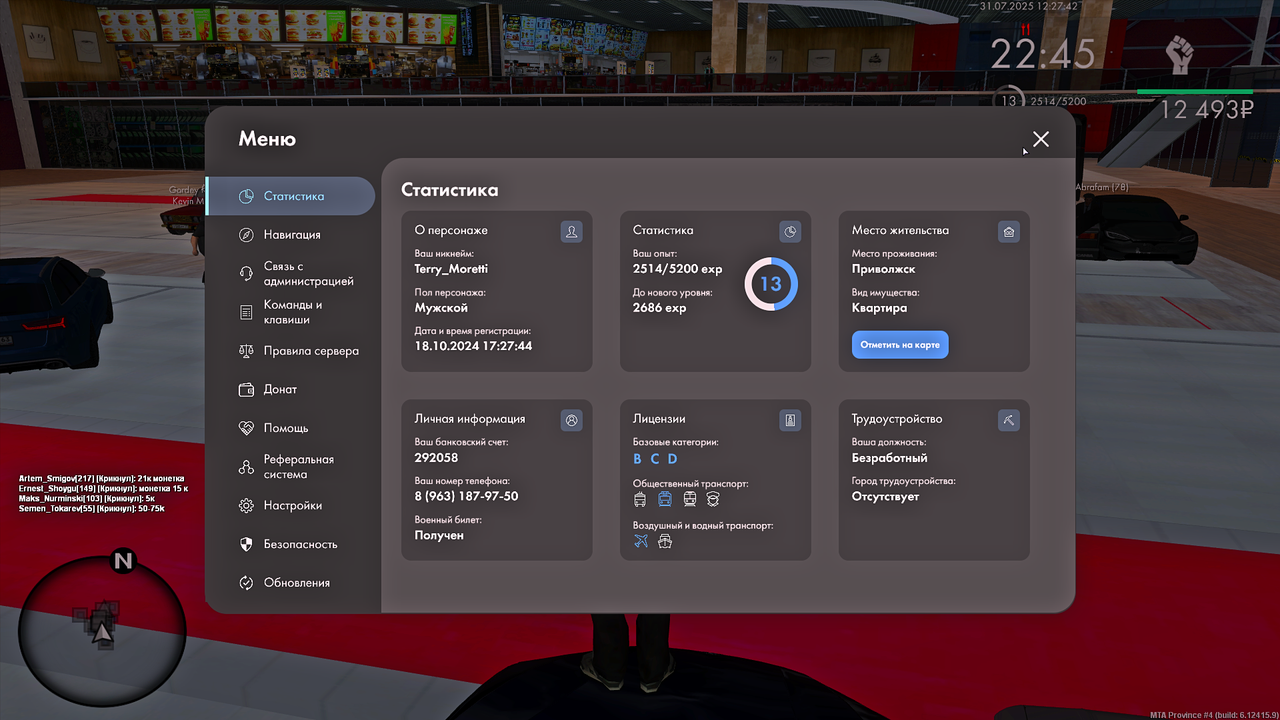Click the headset icon for Связь с администрацией
The height and width of the screenshot is (720, 1280).
click(246, 273)
